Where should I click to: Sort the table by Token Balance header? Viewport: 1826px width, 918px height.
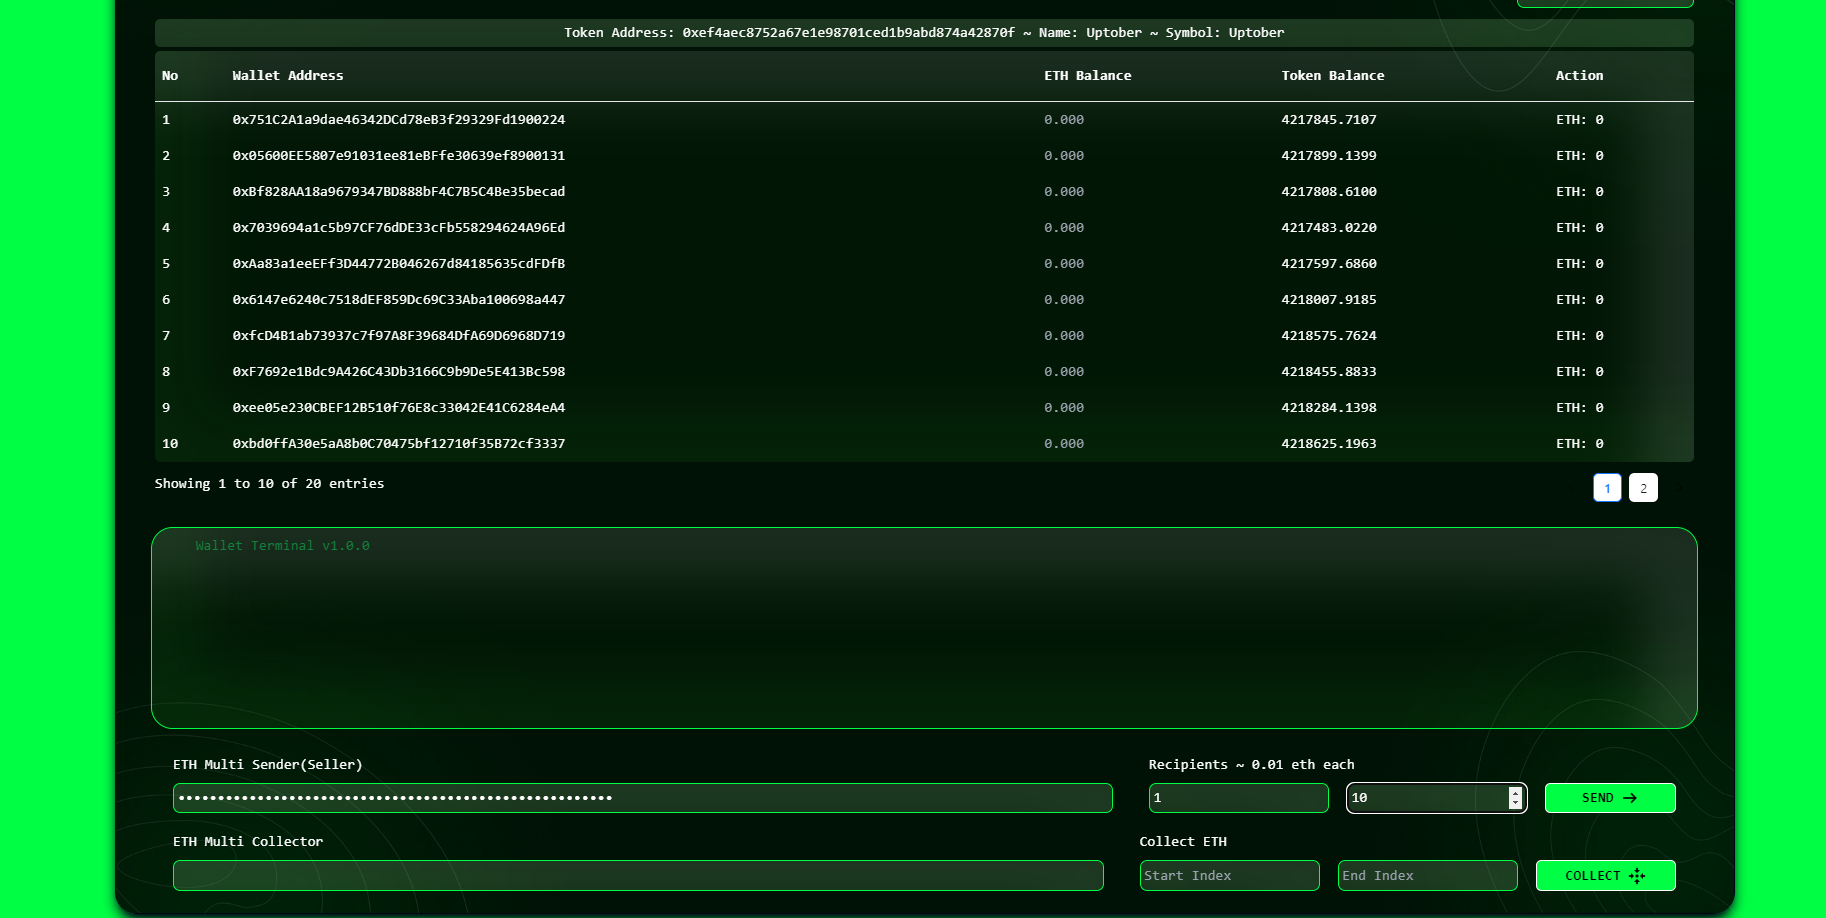coord(1333,76)
